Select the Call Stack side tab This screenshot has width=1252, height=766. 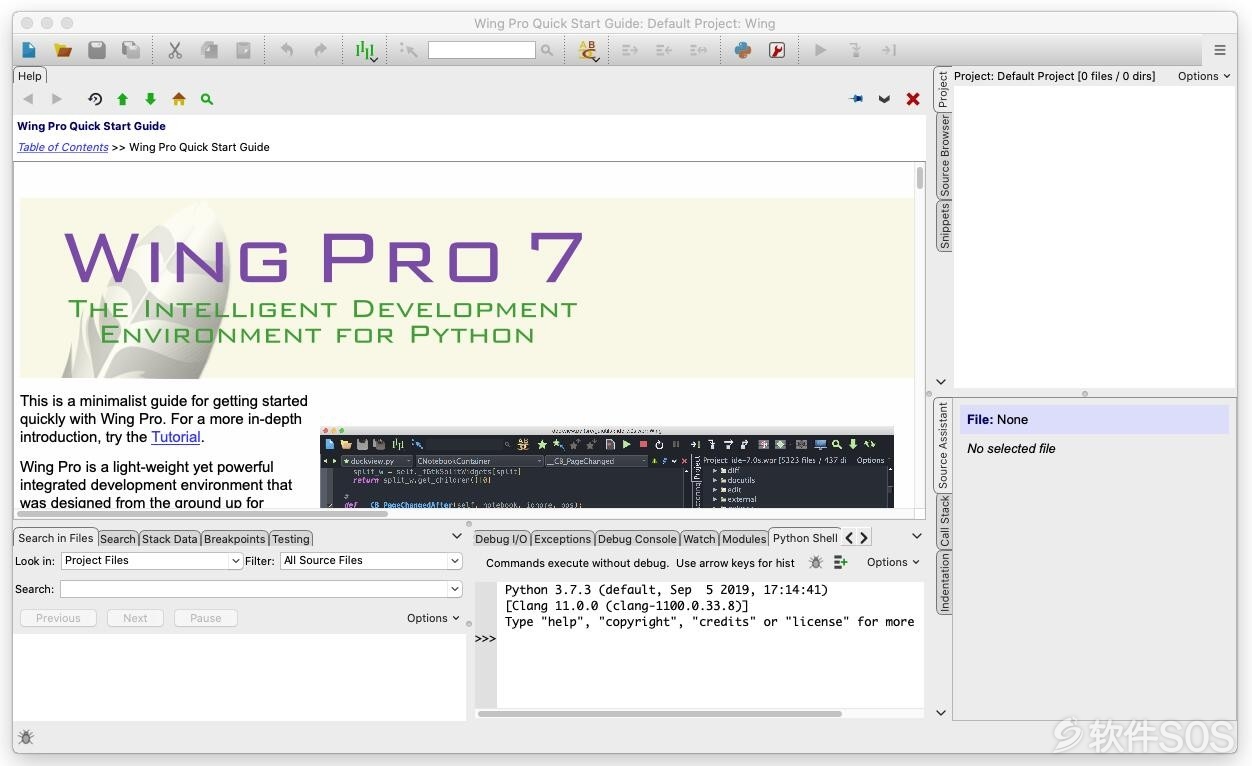[943, 522]
